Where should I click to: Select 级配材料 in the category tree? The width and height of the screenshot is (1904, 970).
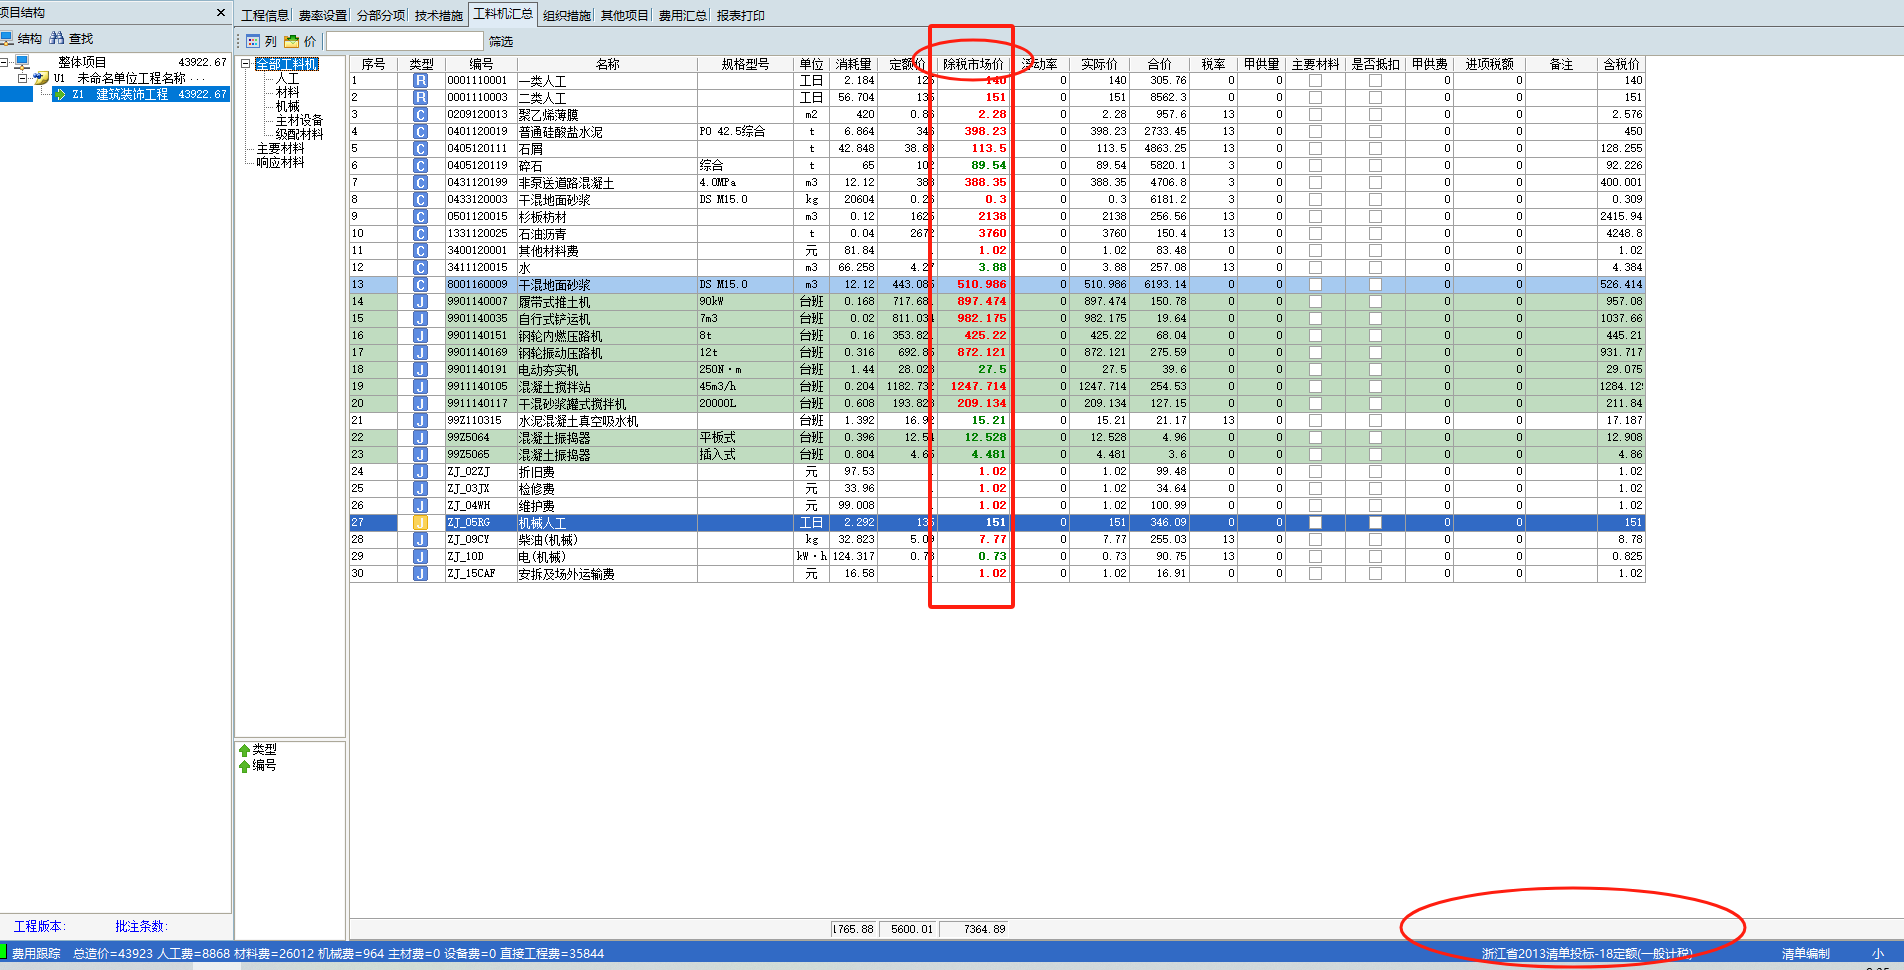pyautogui.click(x=299, y=134)
